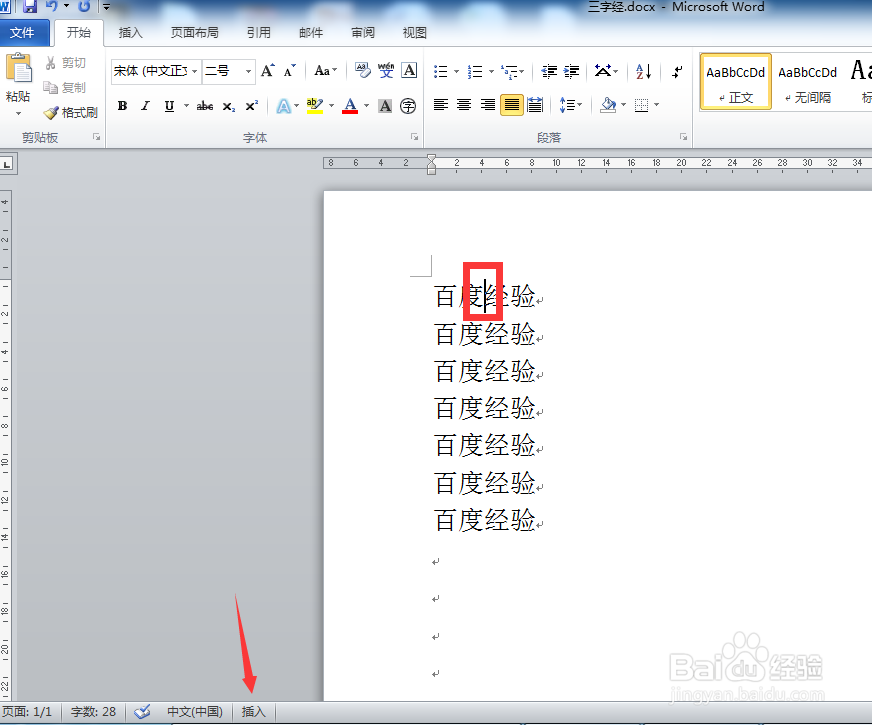
Task: Open the Phonetic Guide (wén) tool
Action: point(386,70)
